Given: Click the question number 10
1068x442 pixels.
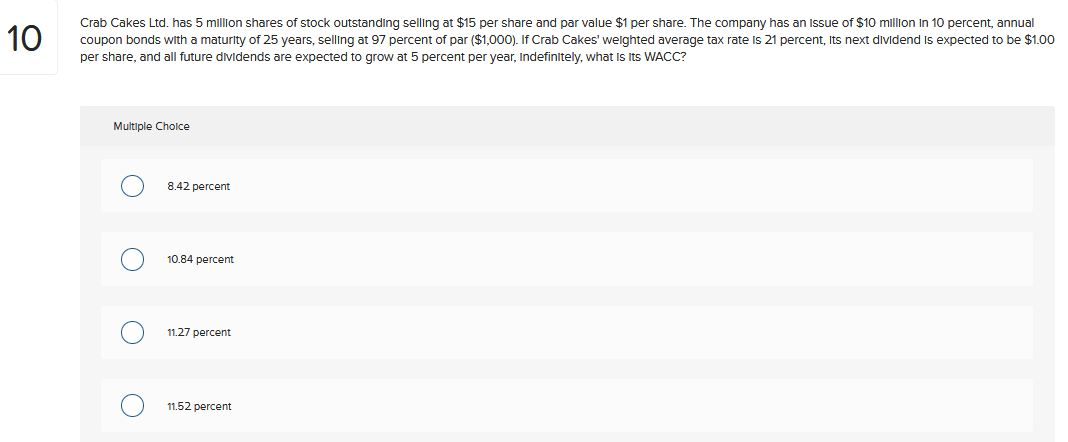Looking at the screenshot, I should pos(26,40).
